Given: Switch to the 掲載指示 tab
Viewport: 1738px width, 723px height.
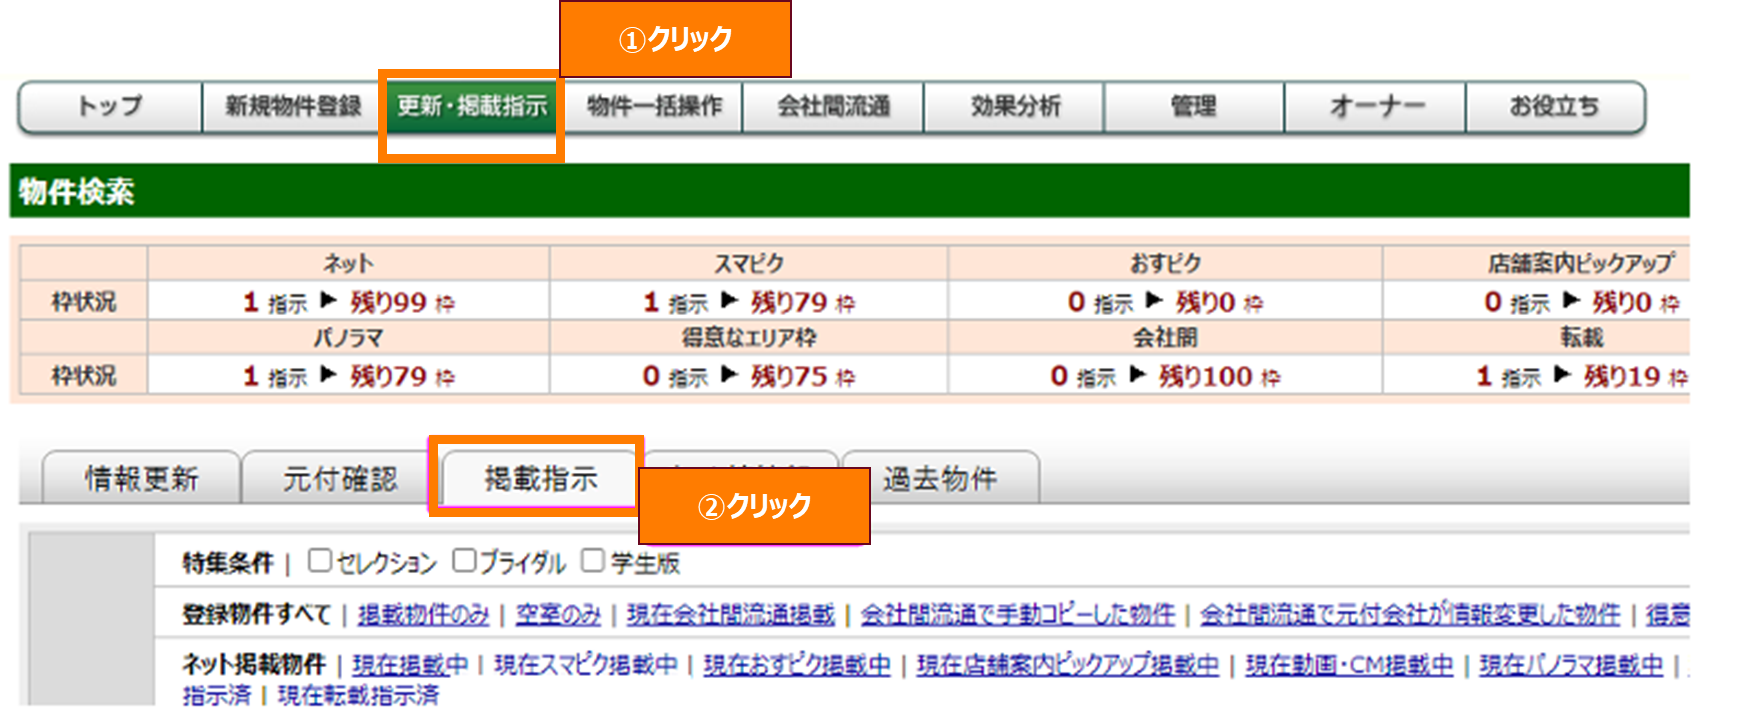Looking at the screenshot, I should click(540, 479).
